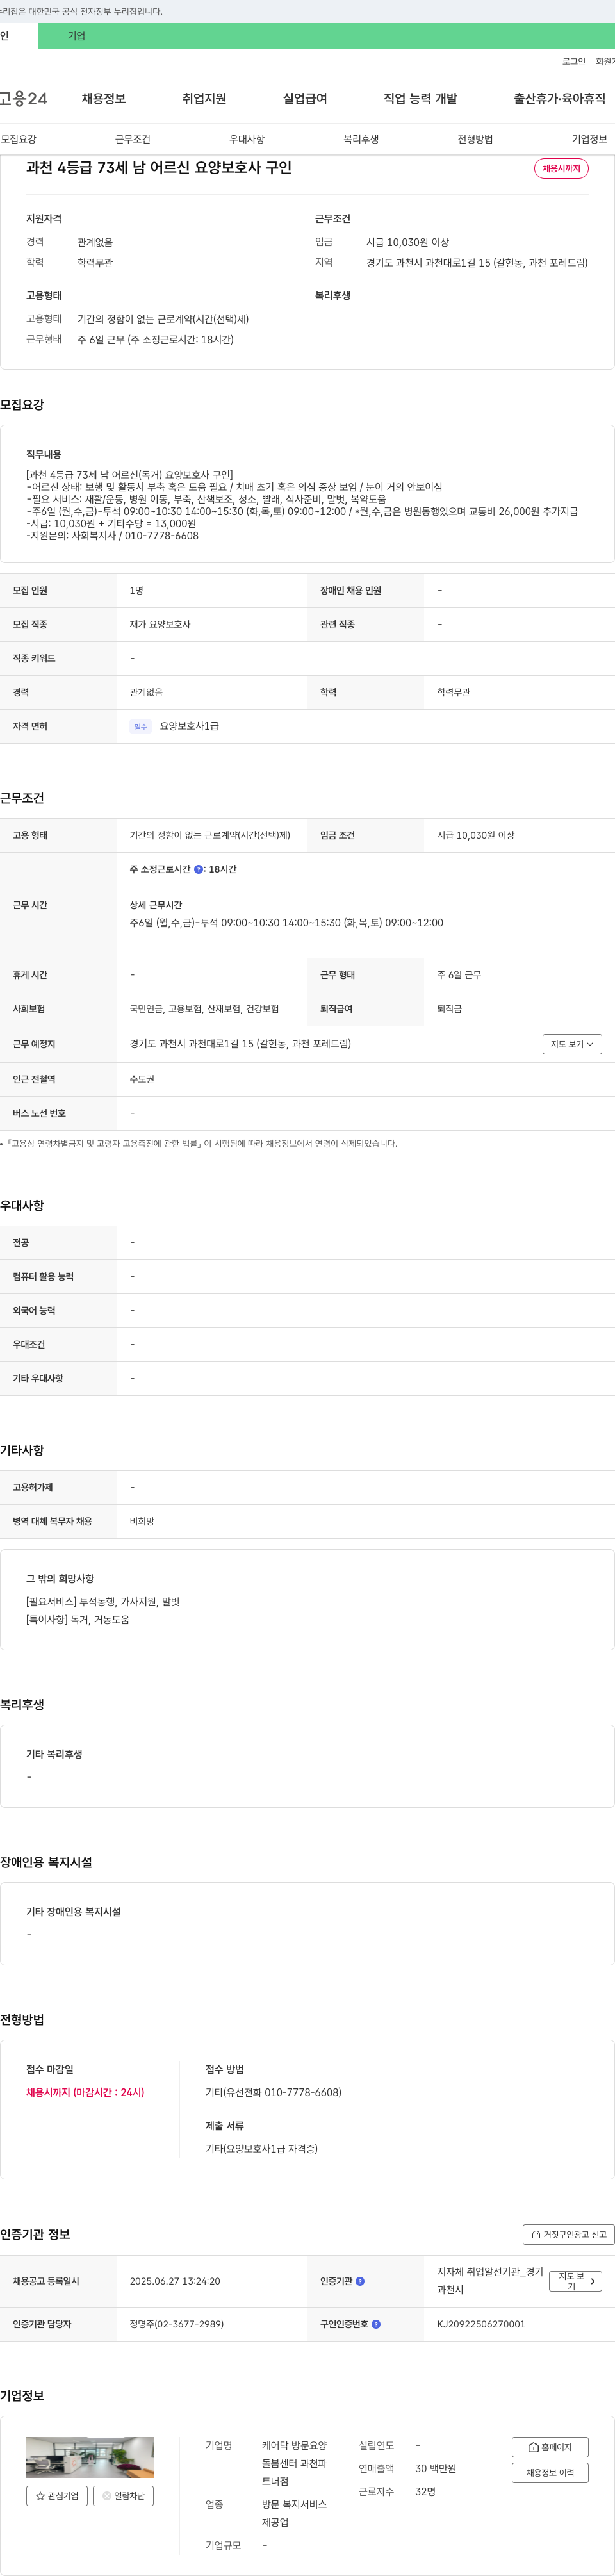Click the 회원가입 link
615x2576 pixels.
[x=605, y=62]
